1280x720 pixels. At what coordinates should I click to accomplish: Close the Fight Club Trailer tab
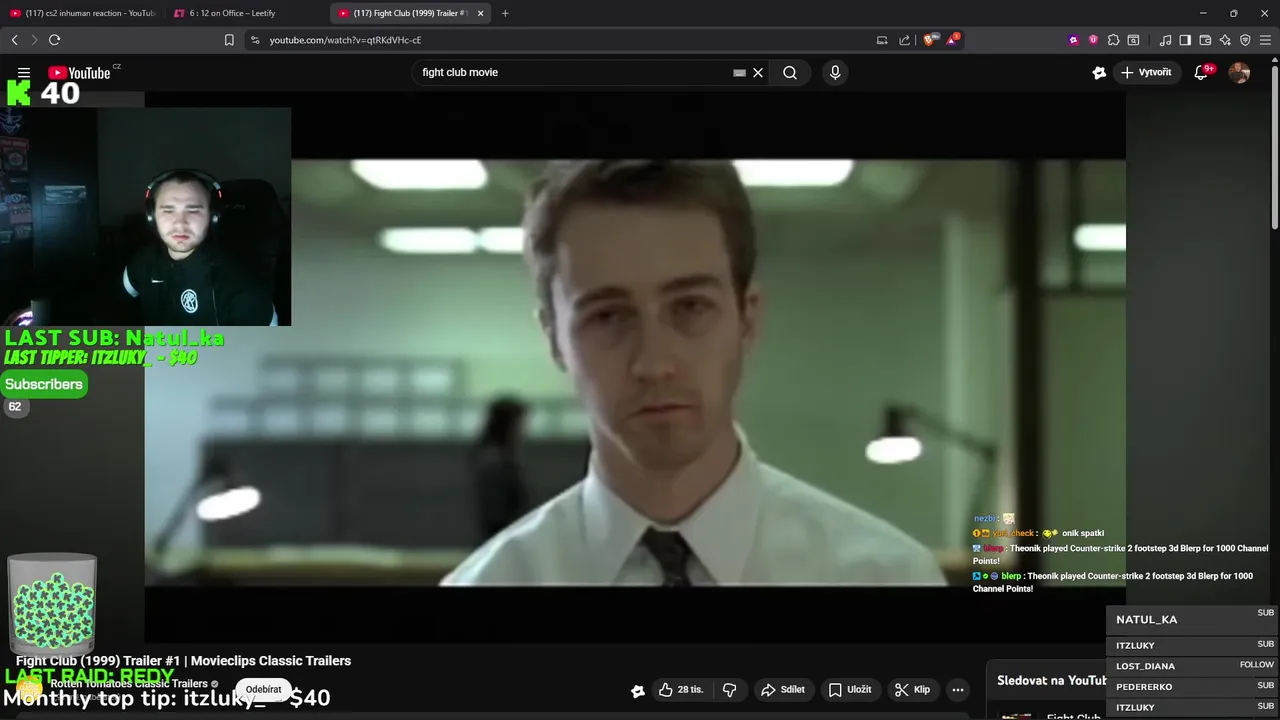click(x=481, y=13)
